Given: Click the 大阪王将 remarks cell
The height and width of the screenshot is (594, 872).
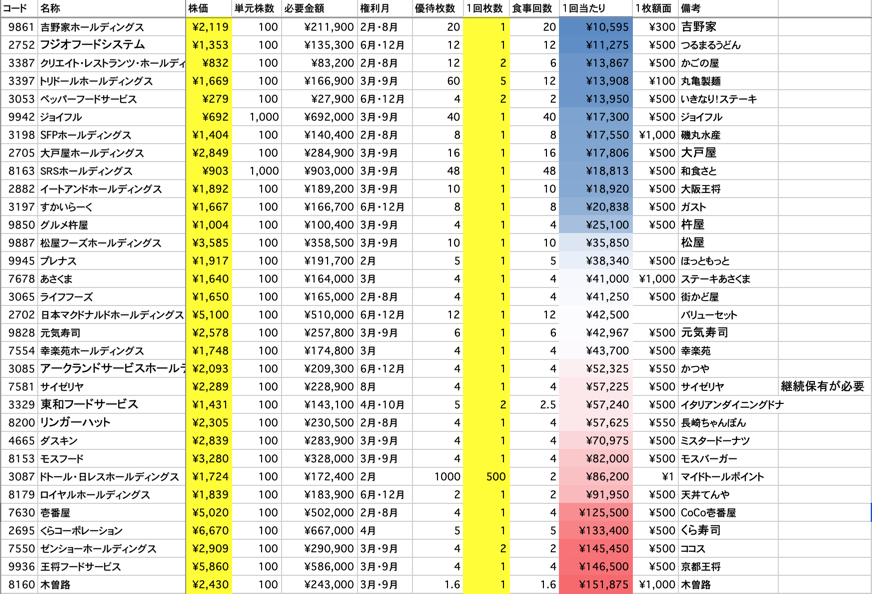Looking at the screenshot, I should point(728,189).
